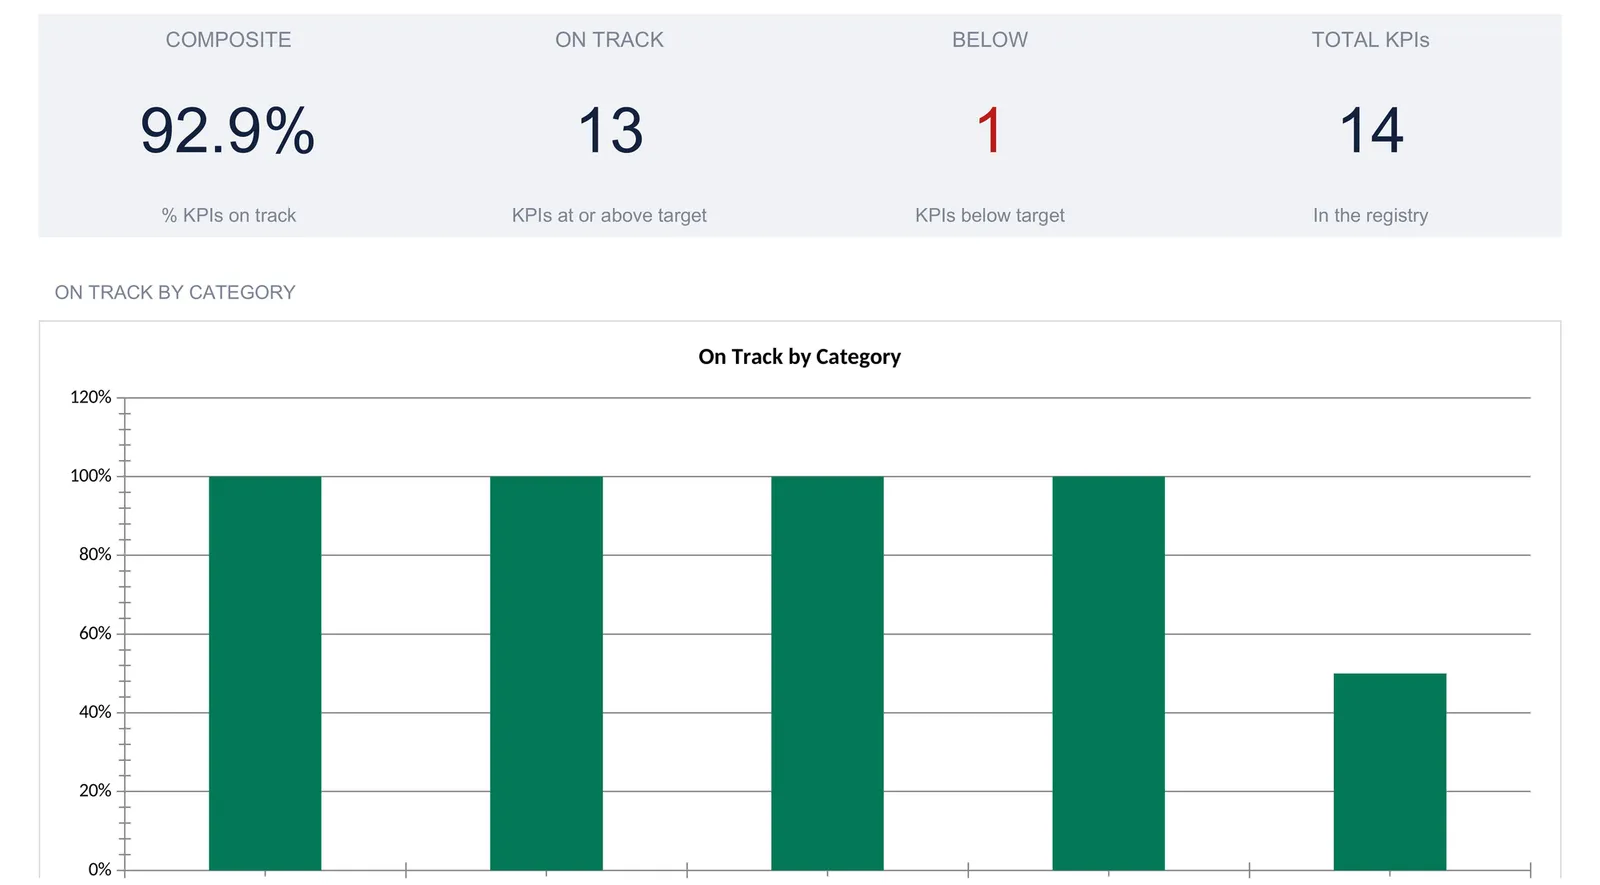
Task: Select the COMPOSITE card heading
Action: (x=228, y=40)
